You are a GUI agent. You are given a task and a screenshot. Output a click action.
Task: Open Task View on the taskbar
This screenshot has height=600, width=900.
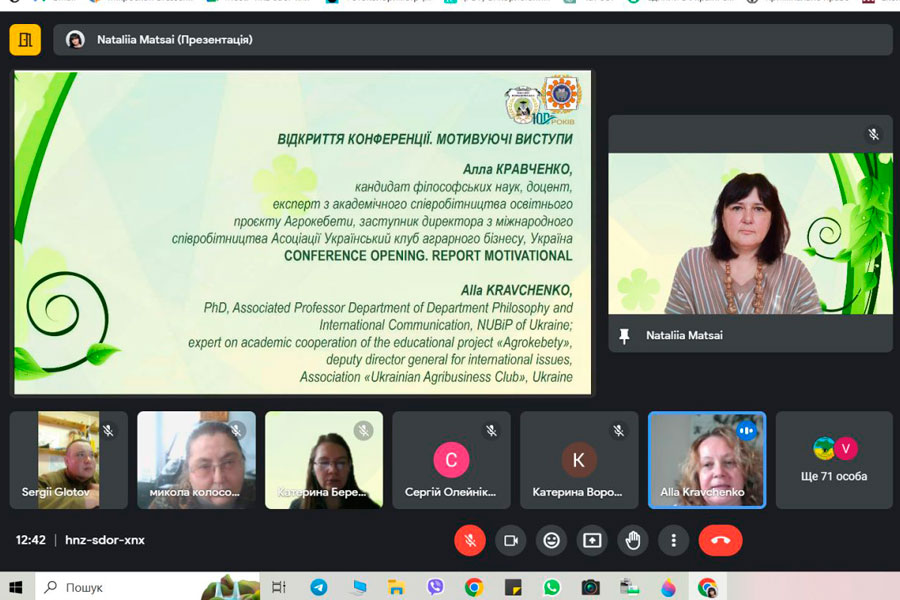pyautogui.click(x=279, y=587)
